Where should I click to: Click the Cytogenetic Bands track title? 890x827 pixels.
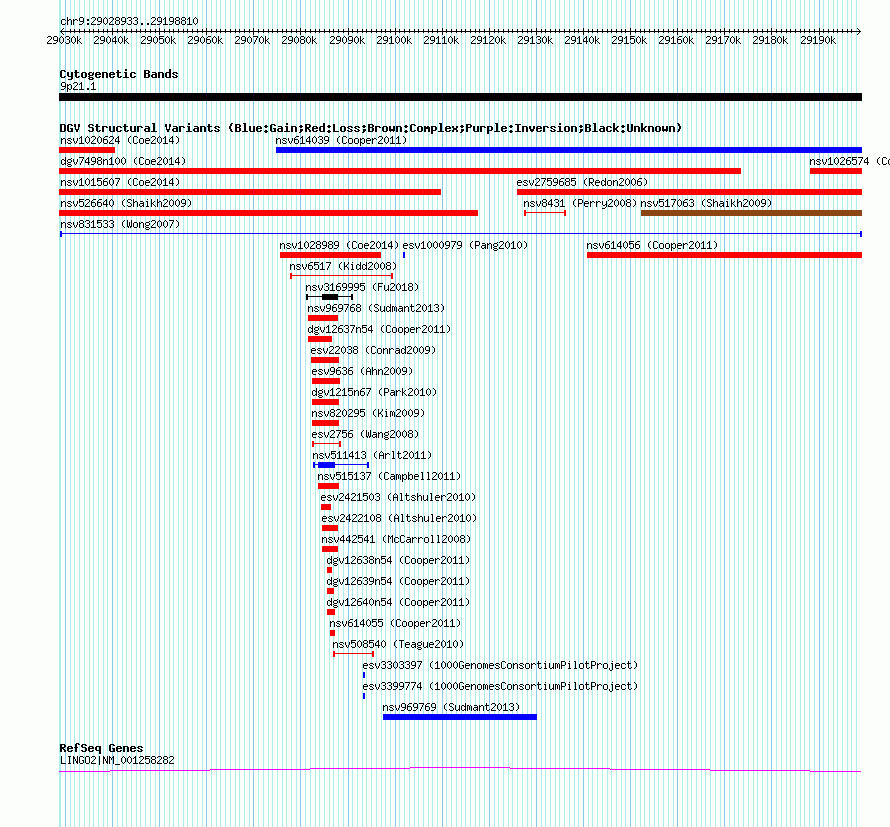(119, 74)
